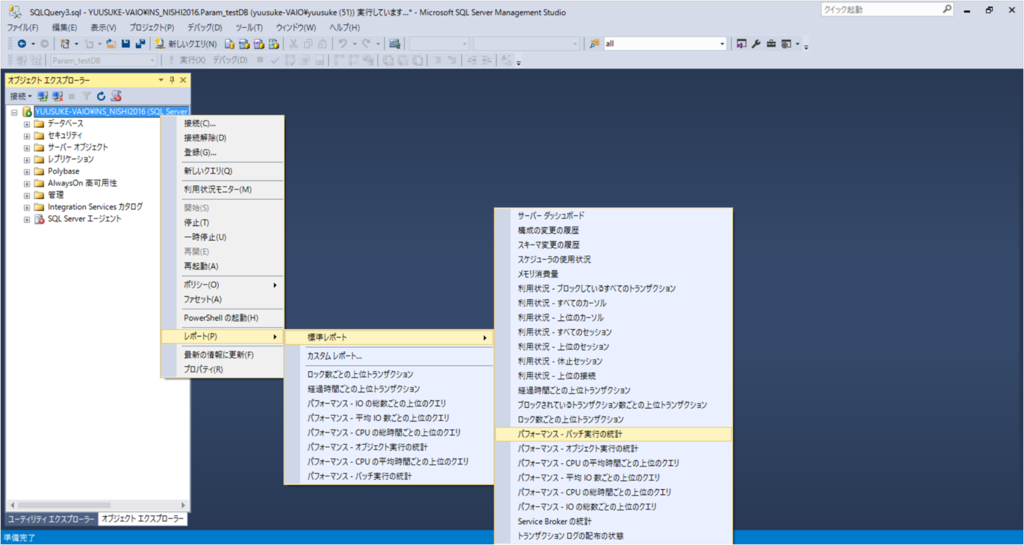Screen dimensions: 1024x545
Task: Open the activity monitor toolbar icon
Action: coord(394,44)
